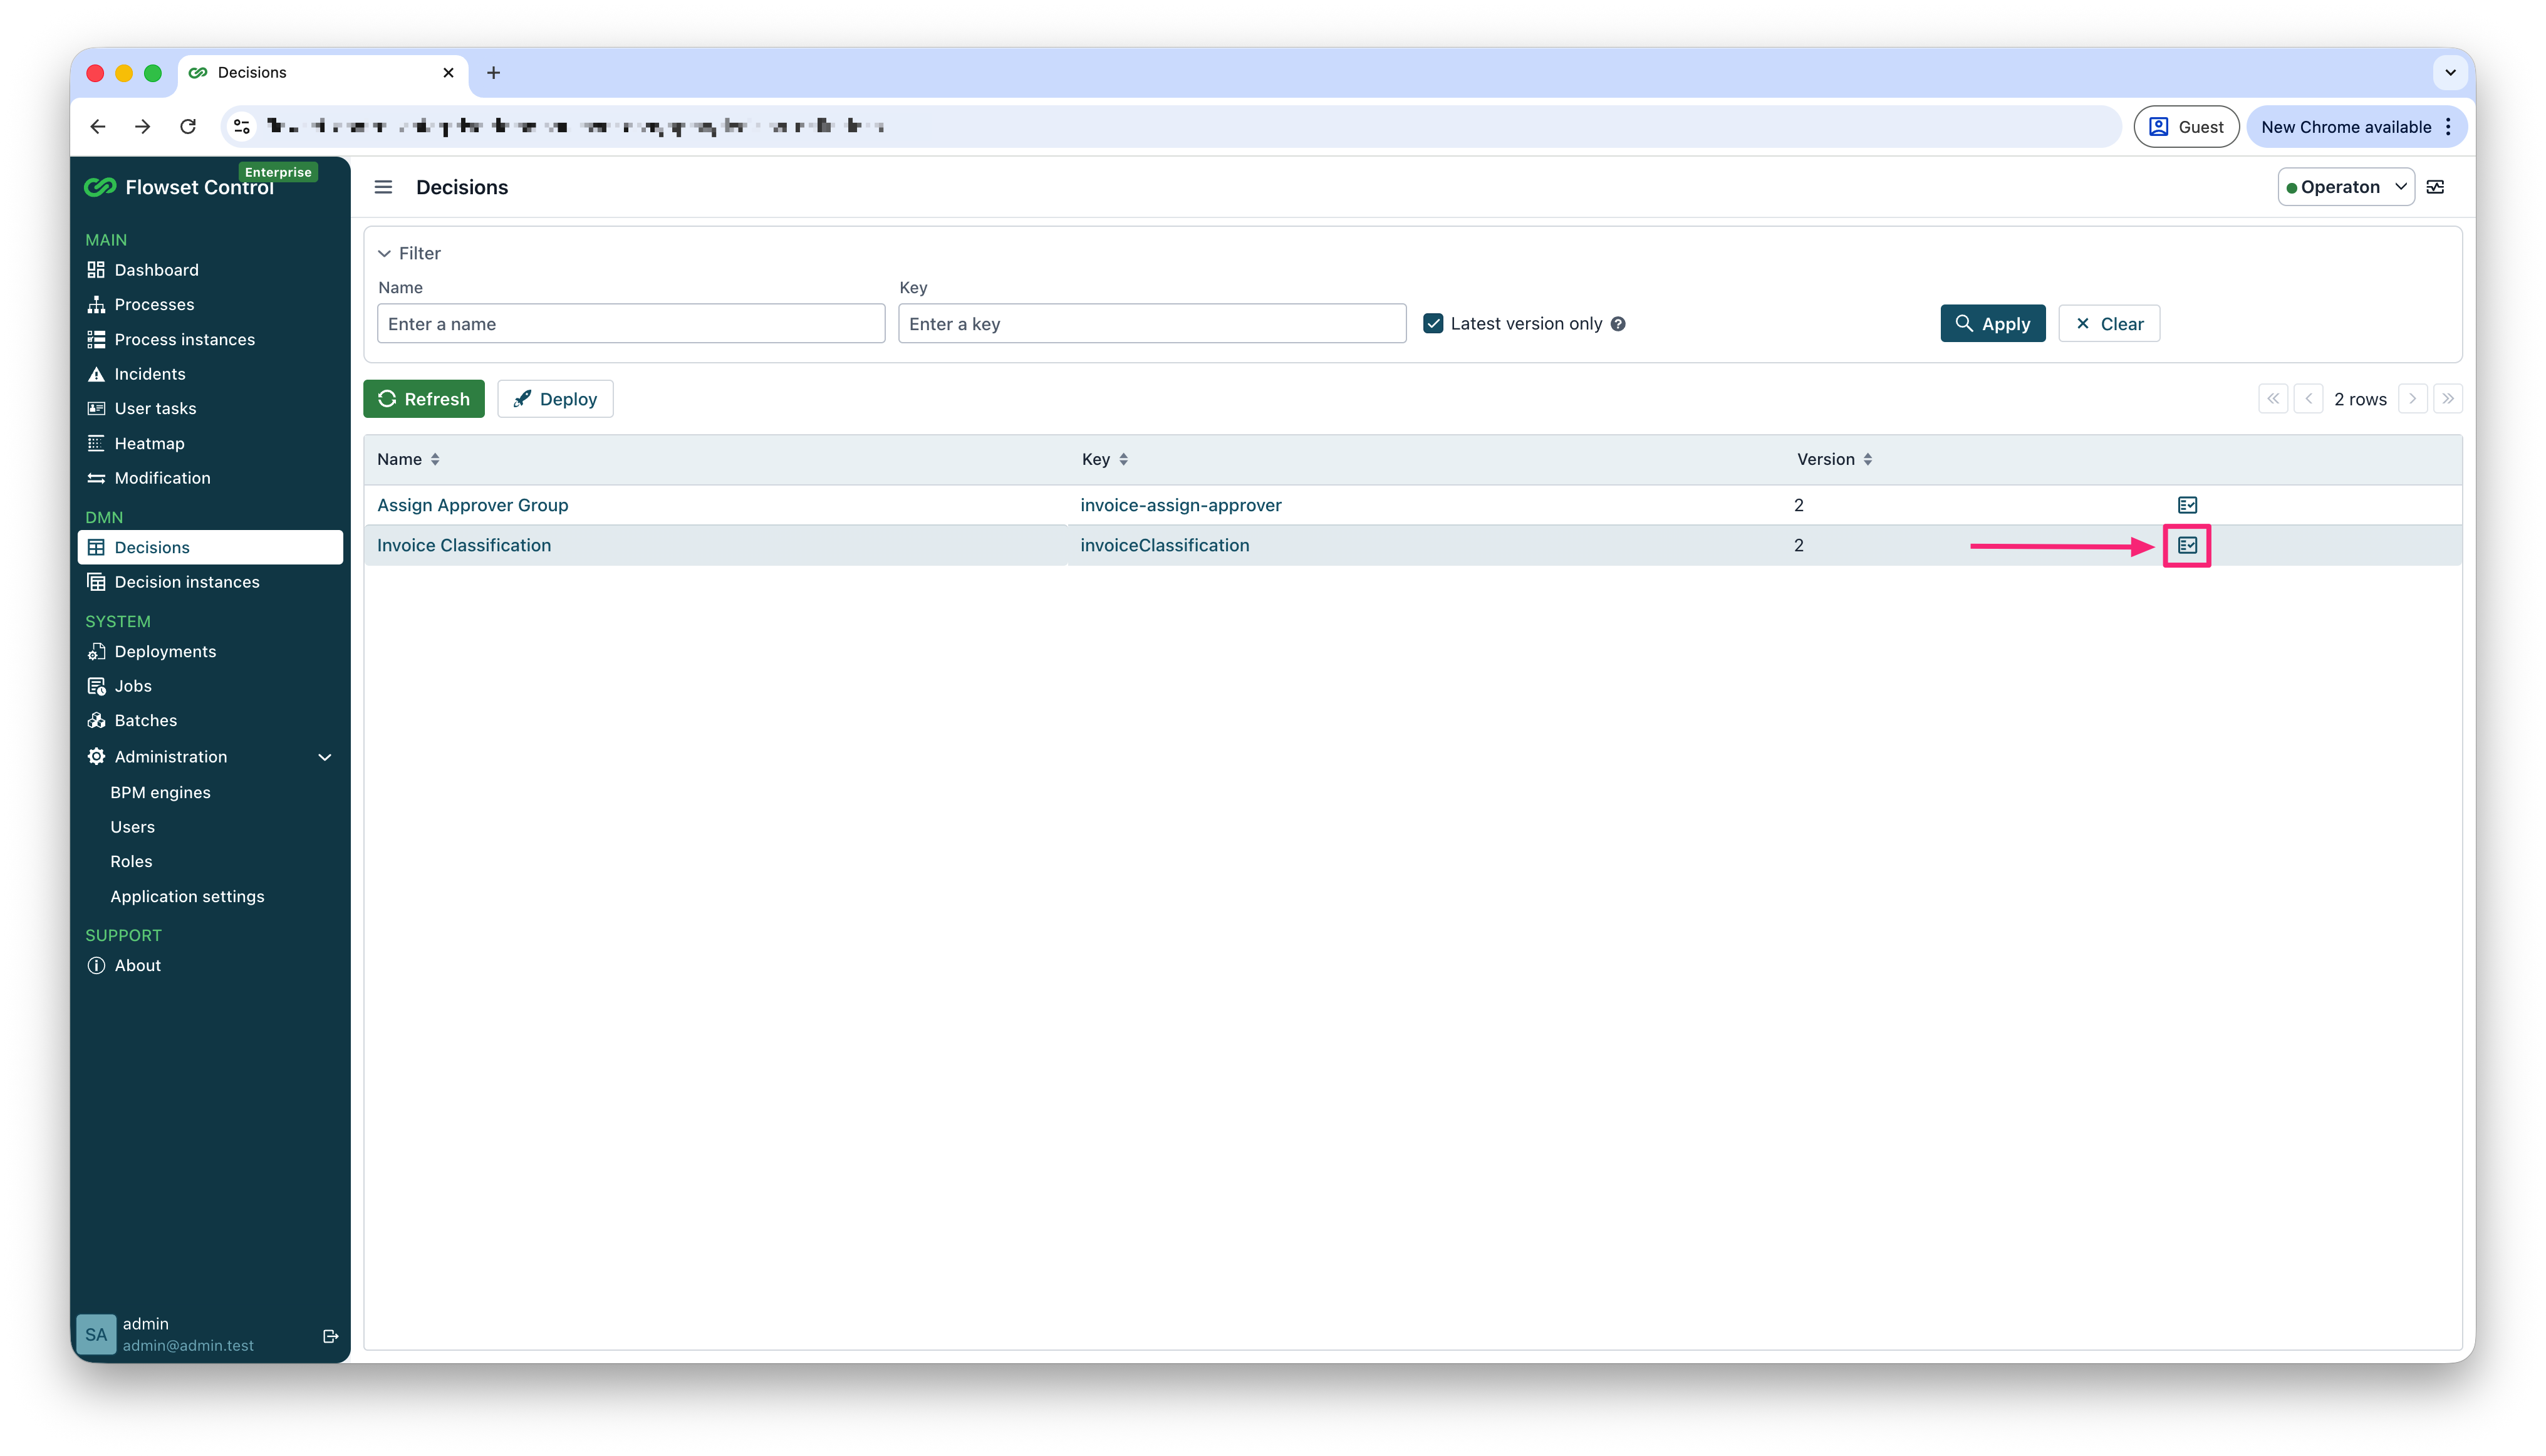Open Processes in sidebar
This screenshot has width=2546, height=1456.
coord(210,304)
